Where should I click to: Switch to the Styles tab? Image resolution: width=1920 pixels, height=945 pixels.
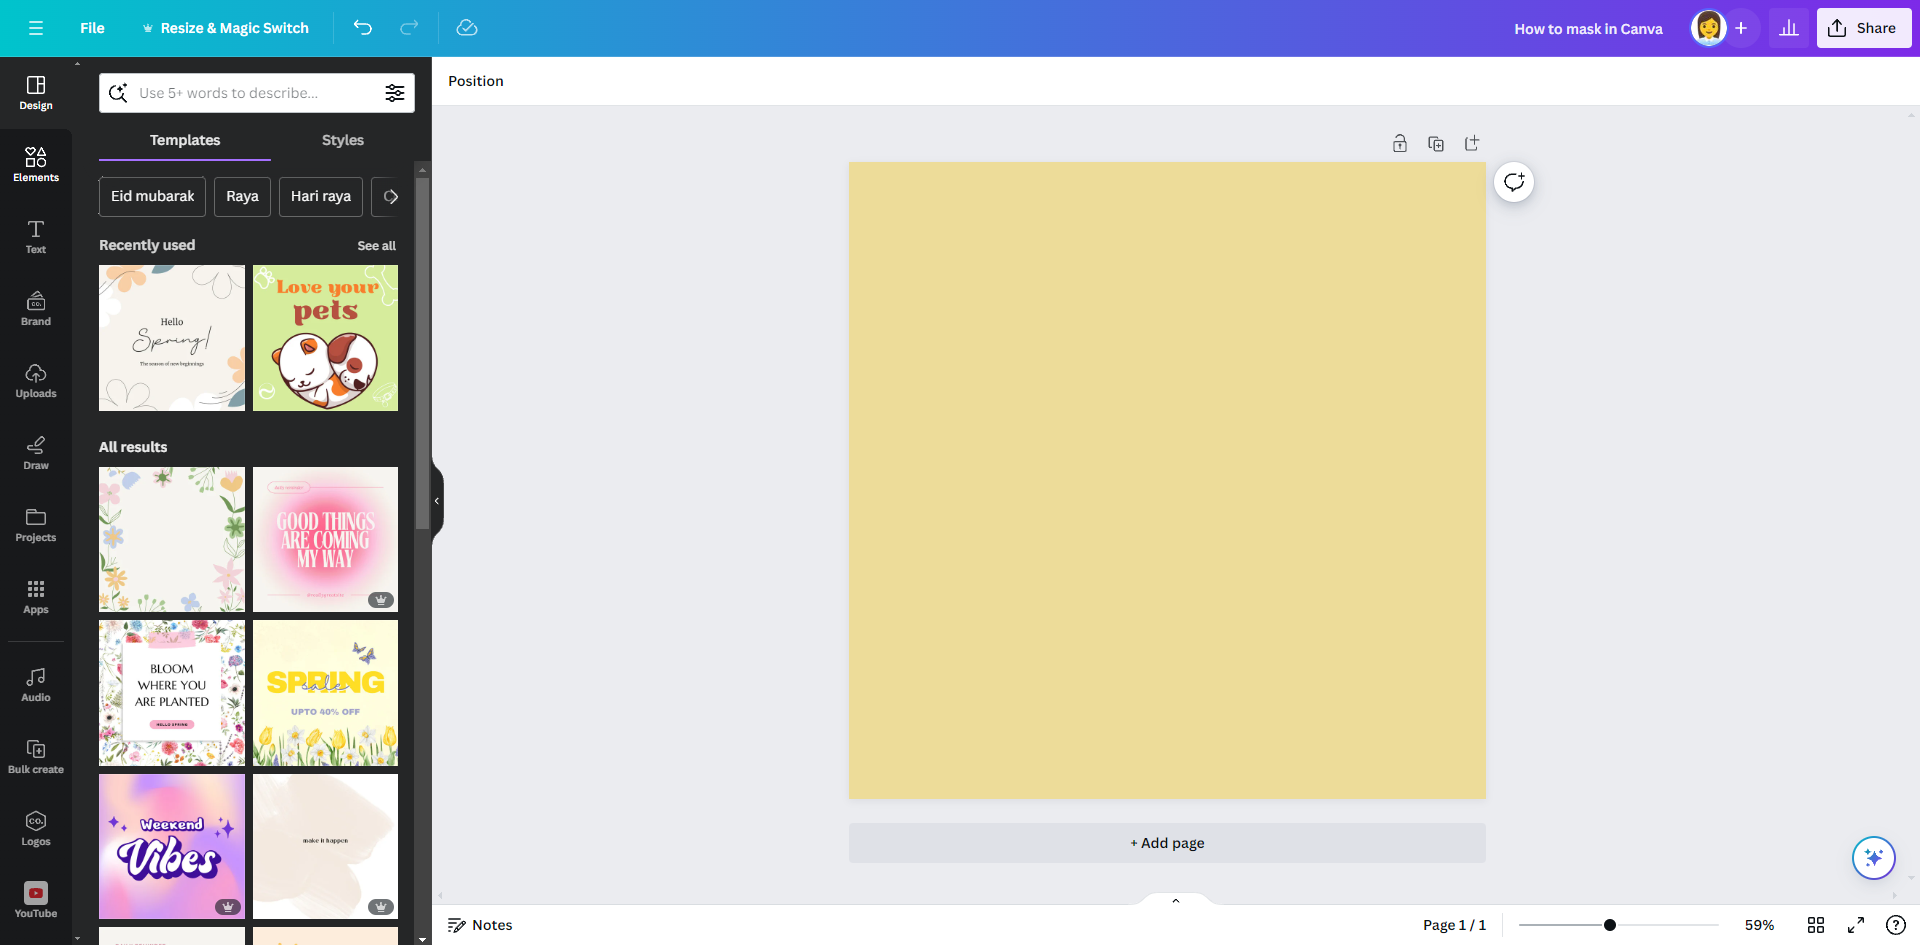[x=343, y=140]
